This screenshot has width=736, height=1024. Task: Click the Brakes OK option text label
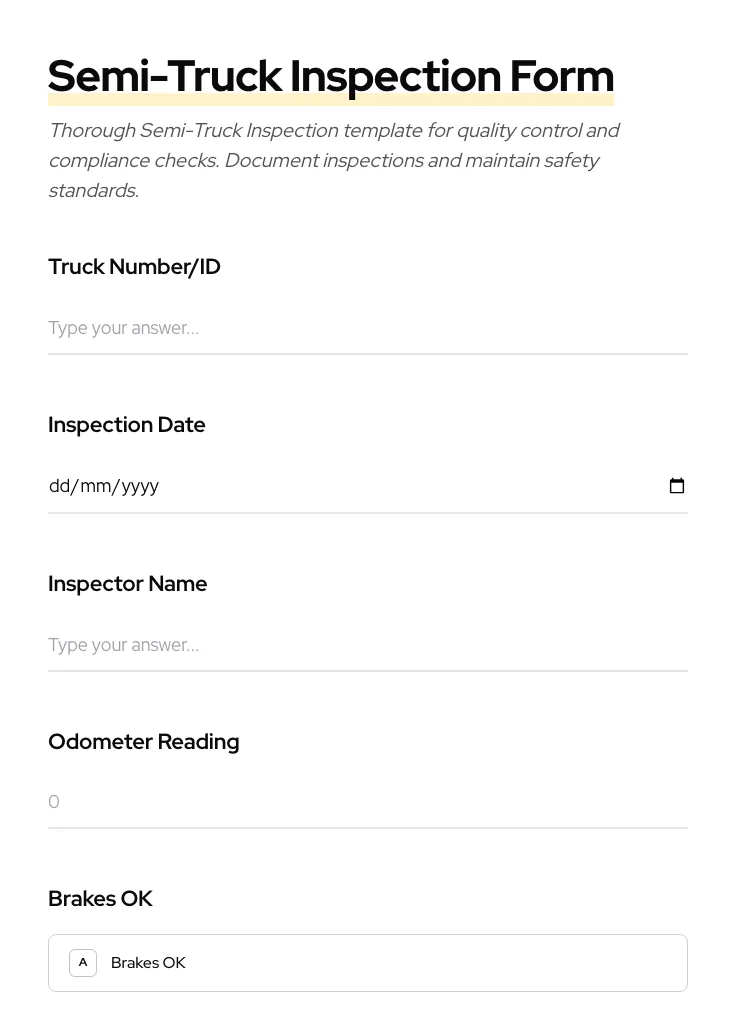148,962
